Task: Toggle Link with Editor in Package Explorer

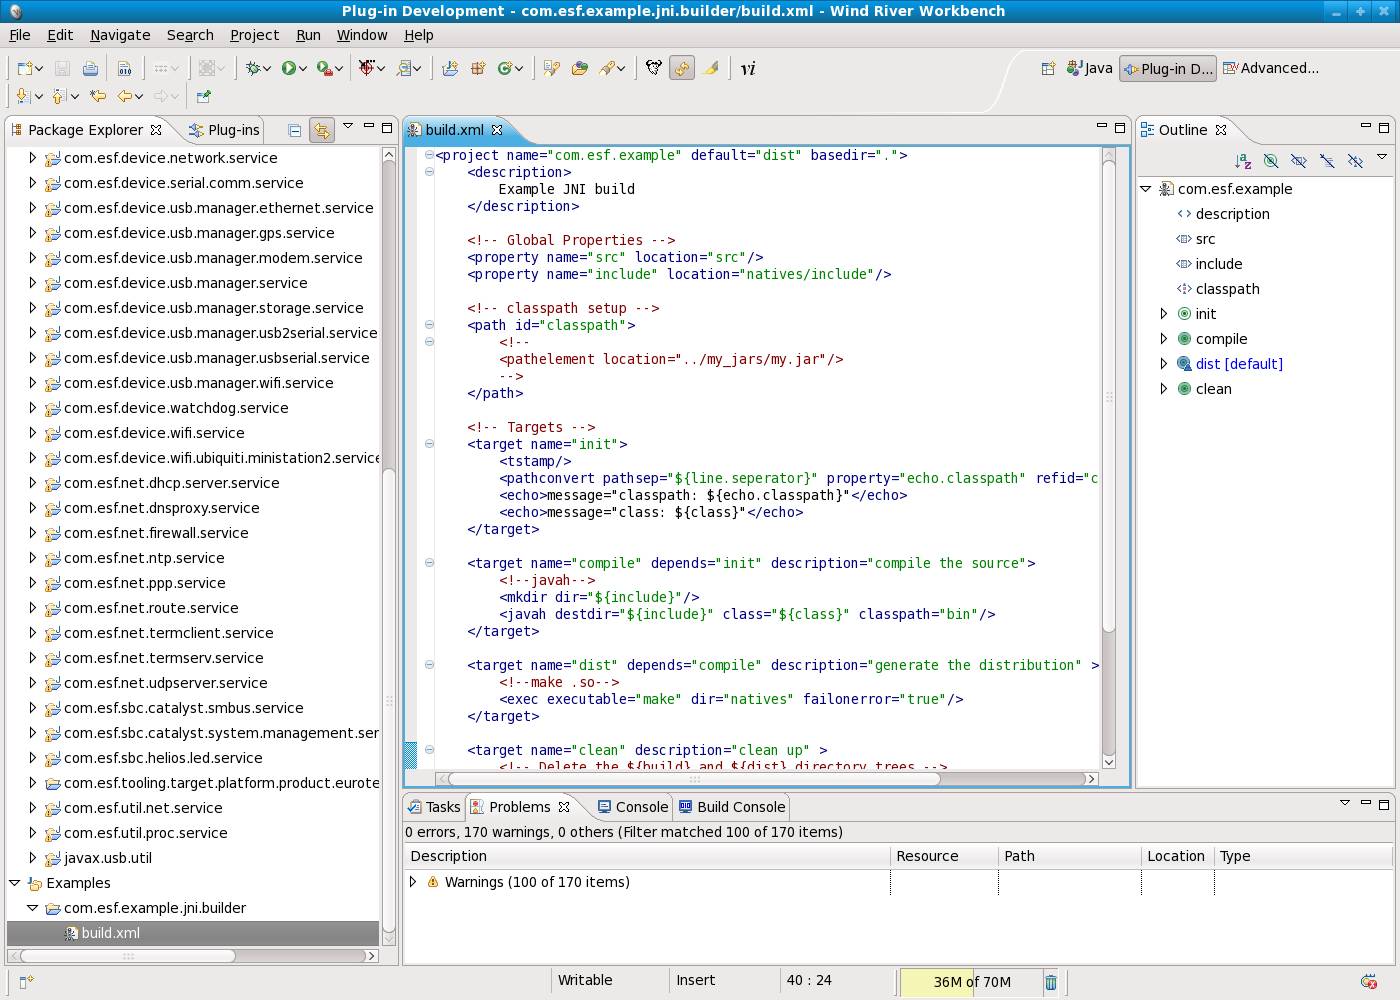Action: 321,130
